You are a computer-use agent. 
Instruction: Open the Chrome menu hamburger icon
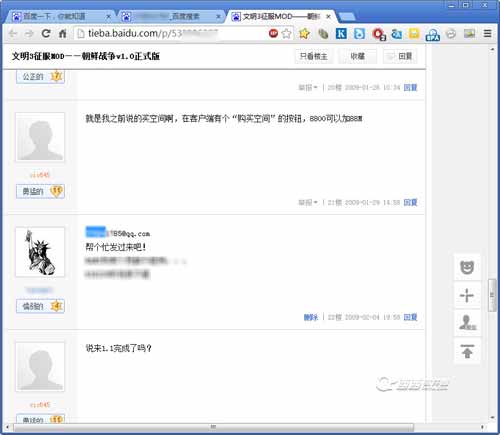coord(488,33)
